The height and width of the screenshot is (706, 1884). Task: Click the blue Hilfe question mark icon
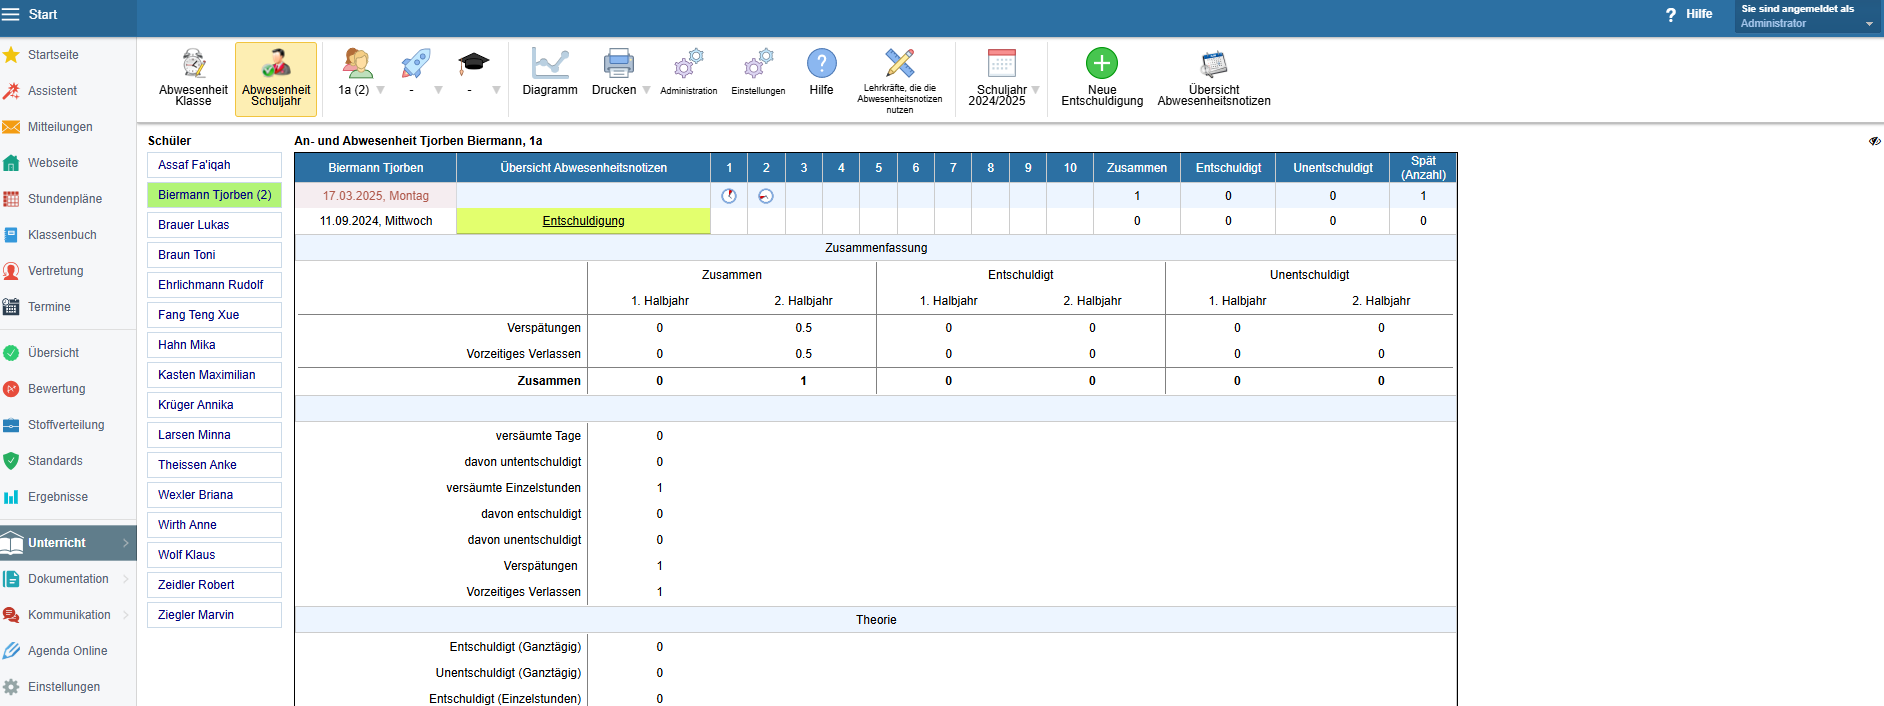(821, 64)
